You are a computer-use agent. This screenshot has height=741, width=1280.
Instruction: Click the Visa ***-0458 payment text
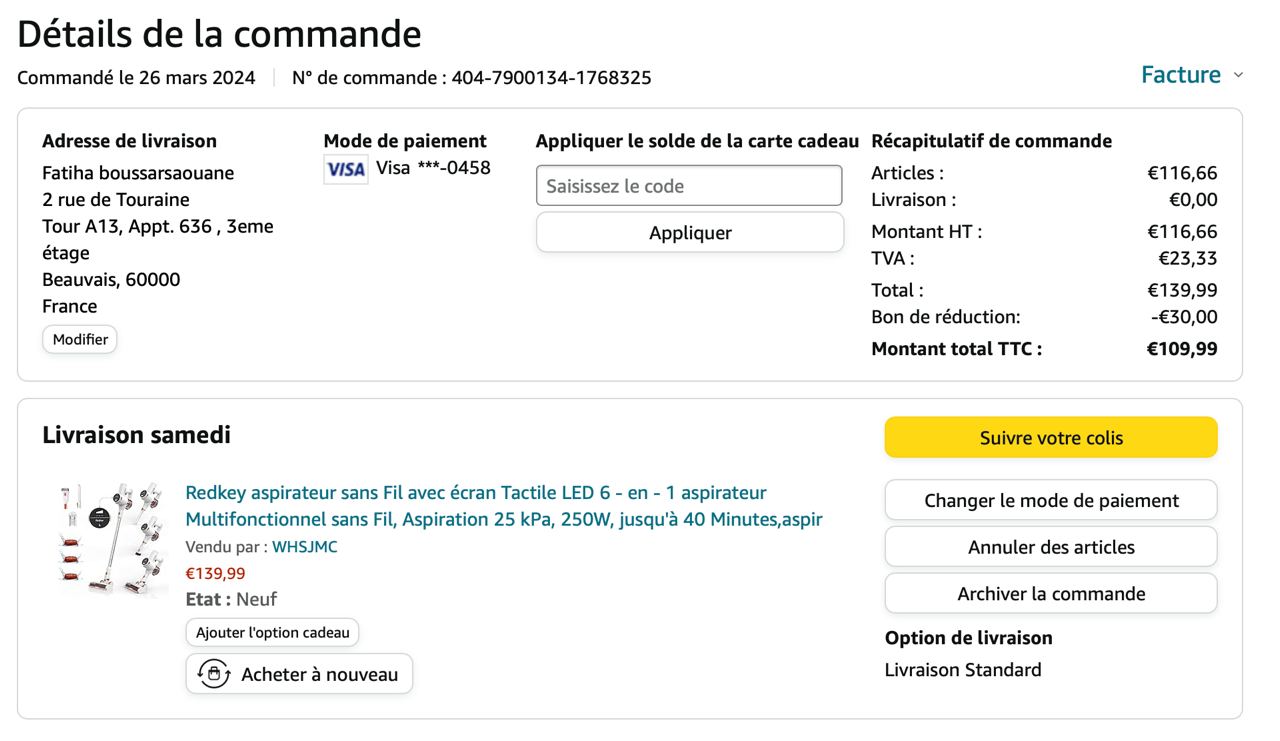[433, 168]
